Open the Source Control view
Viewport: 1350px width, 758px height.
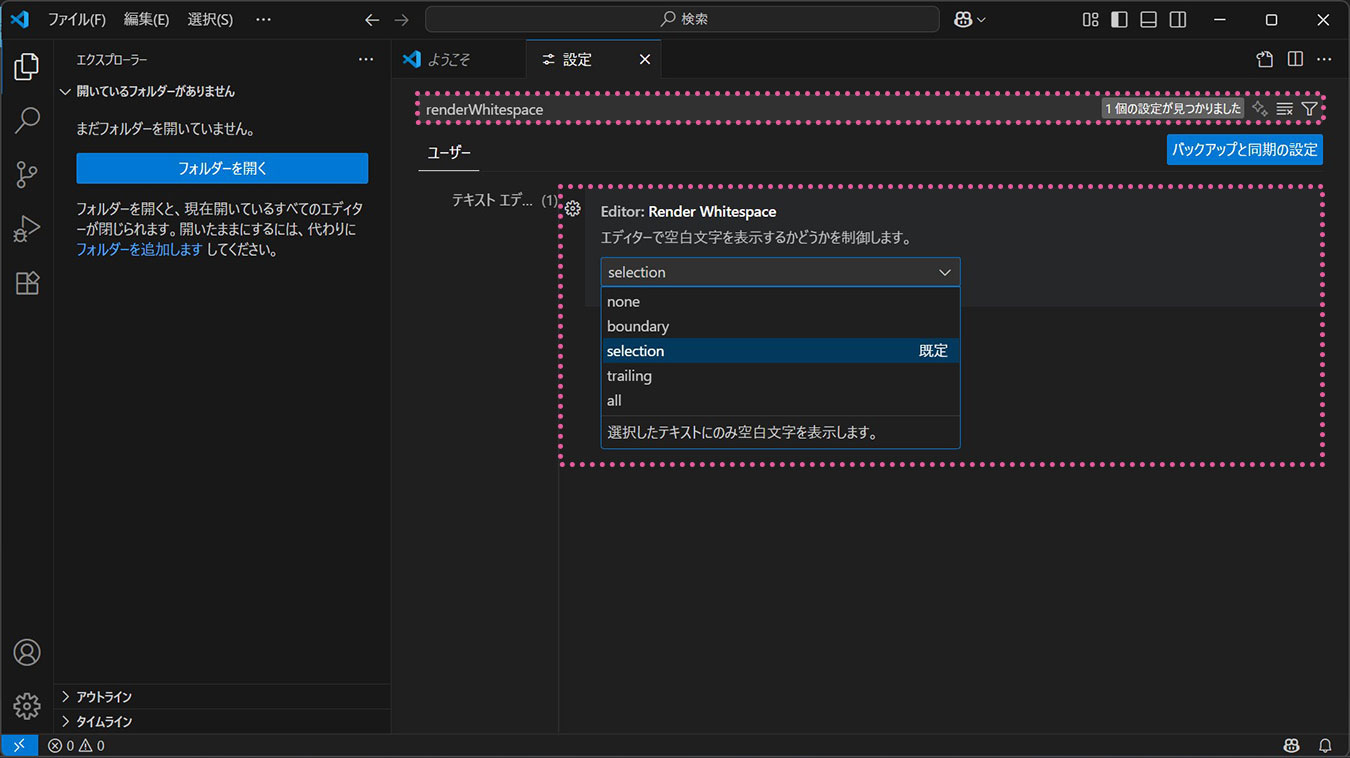coord(27,175)
